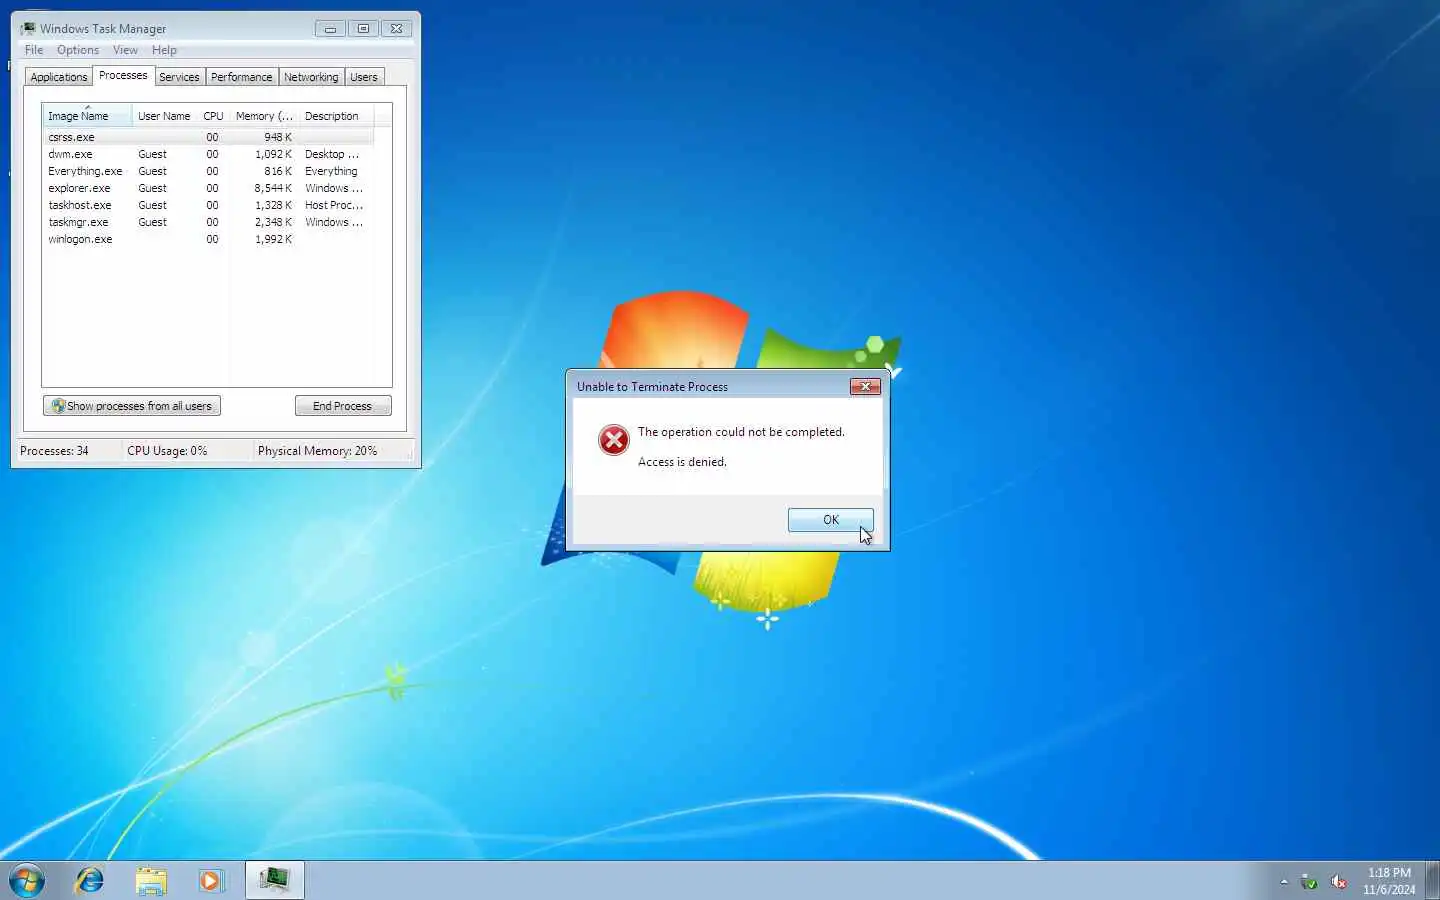Sort by the User Name column header
The image size is (1440, 900).
tap(164, 116)
